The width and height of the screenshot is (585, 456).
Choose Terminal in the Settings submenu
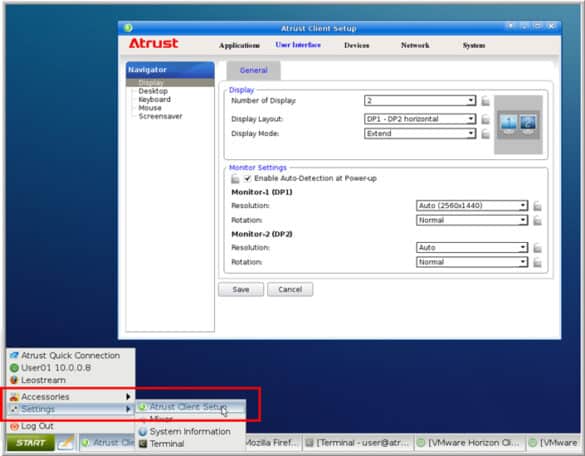click(x=190, y=444)
